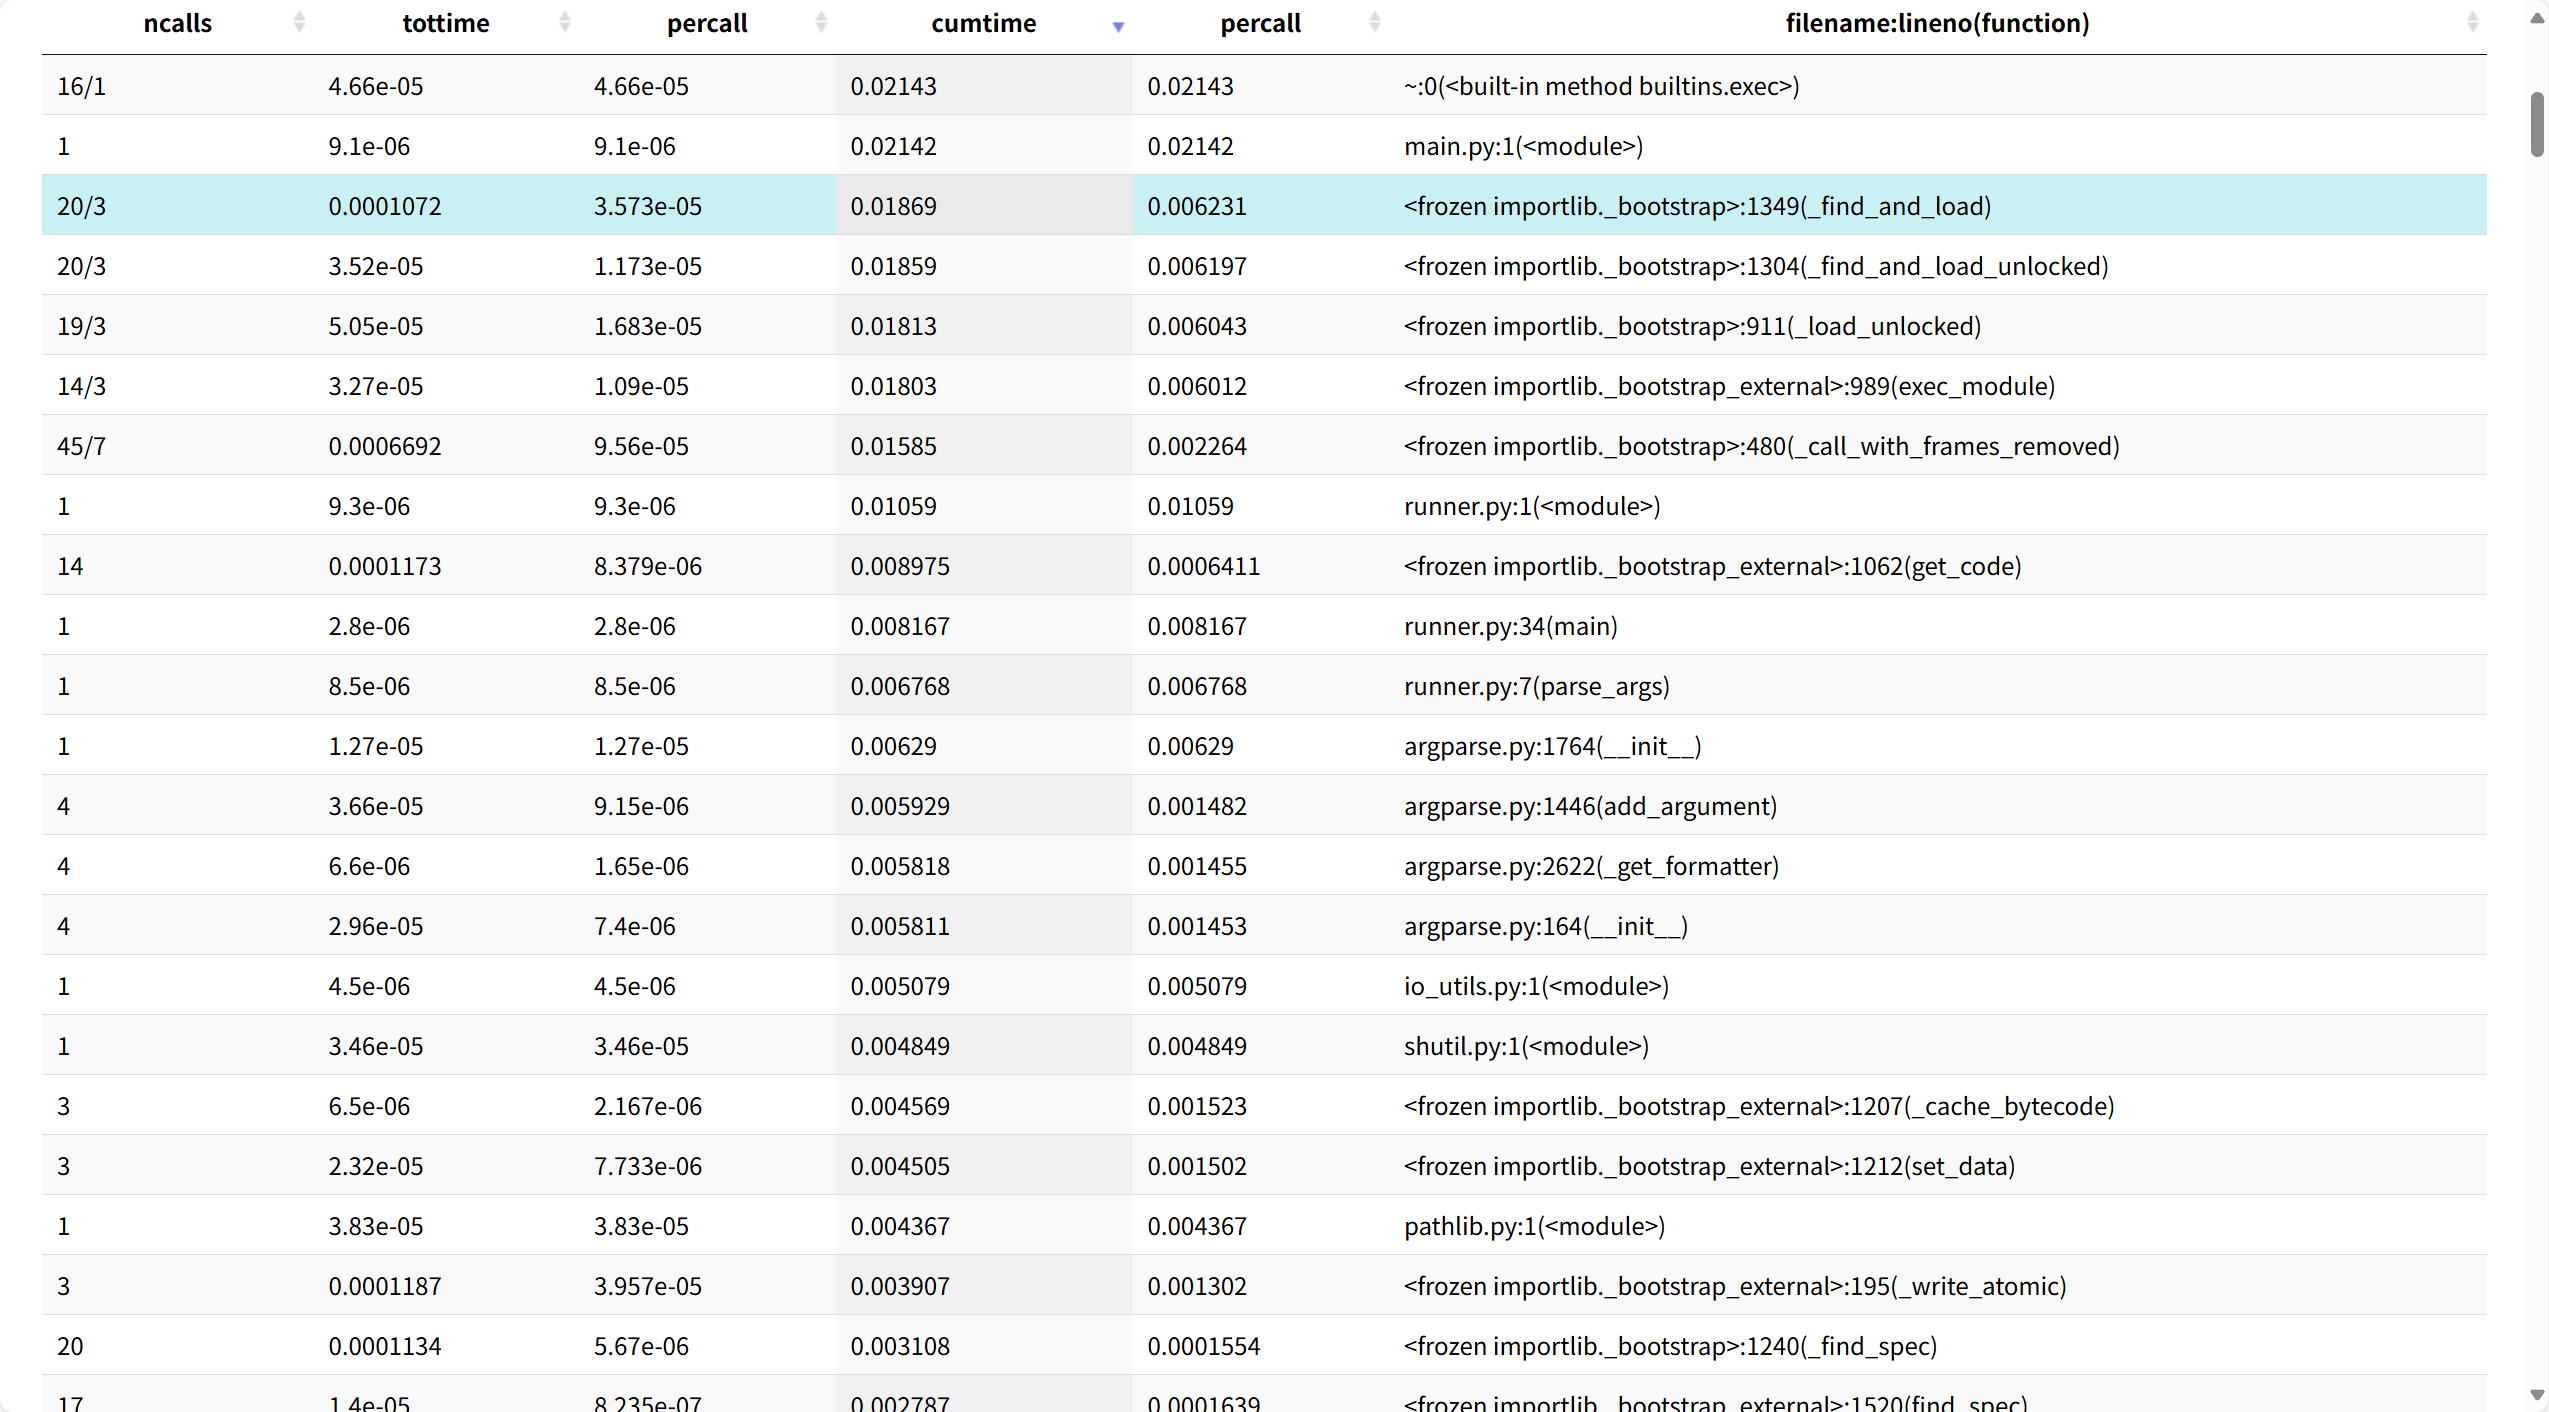
Task: Click the cumtime header label
Action: point(983,23)
